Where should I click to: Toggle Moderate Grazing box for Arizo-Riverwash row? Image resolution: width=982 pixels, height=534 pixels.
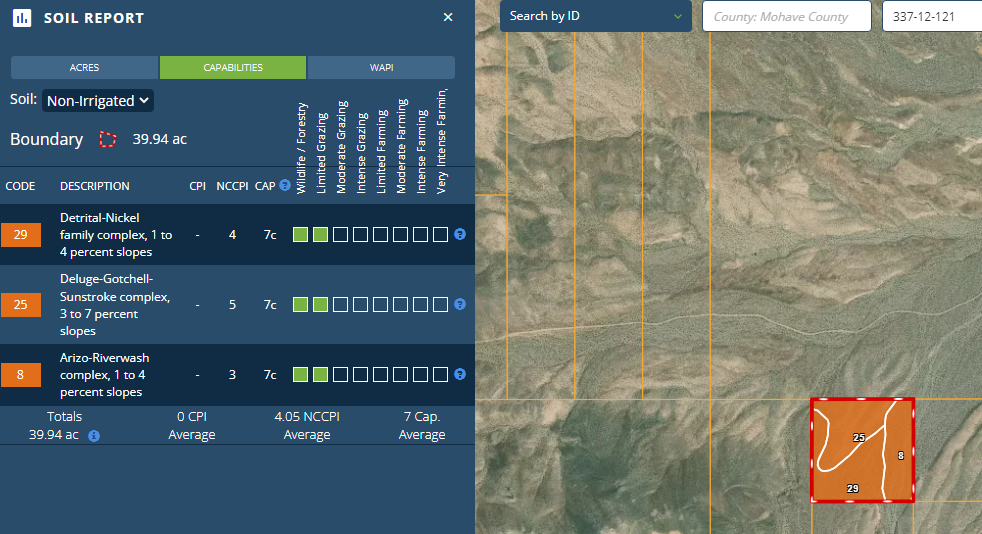[x=340, y=374]
